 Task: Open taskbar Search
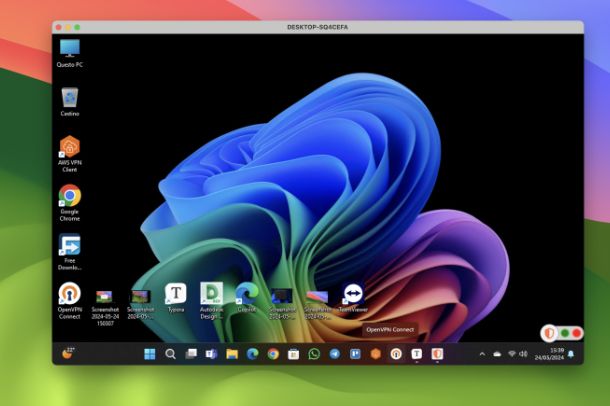pos(170,354)
